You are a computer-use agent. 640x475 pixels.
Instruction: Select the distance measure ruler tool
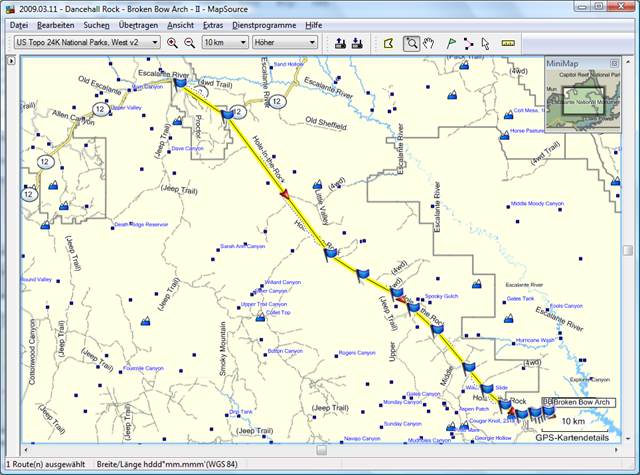click(x=508, y=43)
